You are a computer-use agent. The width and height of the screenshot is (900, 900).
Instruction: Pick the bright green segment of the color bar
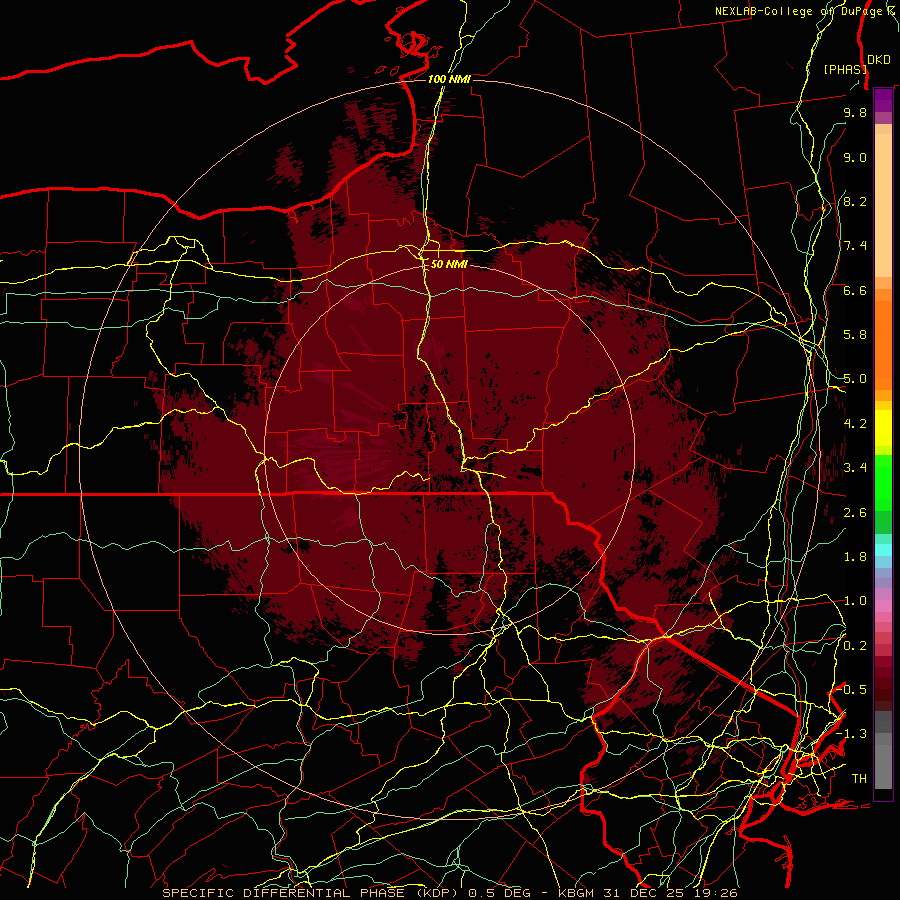pyautogui.click(x=883, y=482)
